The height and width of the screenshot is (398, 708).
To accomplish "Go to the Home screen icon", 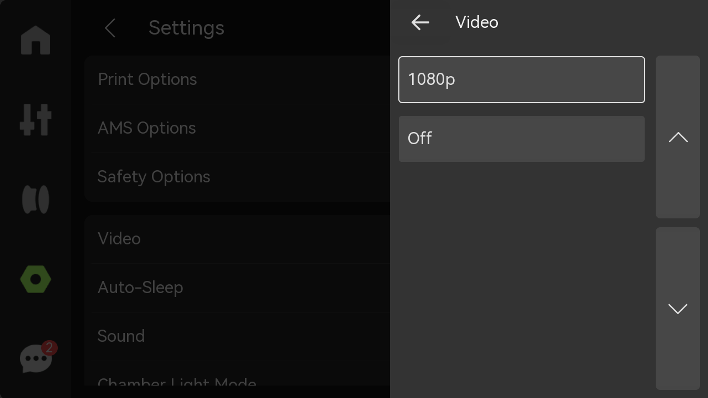I will (x=35, y=40).
